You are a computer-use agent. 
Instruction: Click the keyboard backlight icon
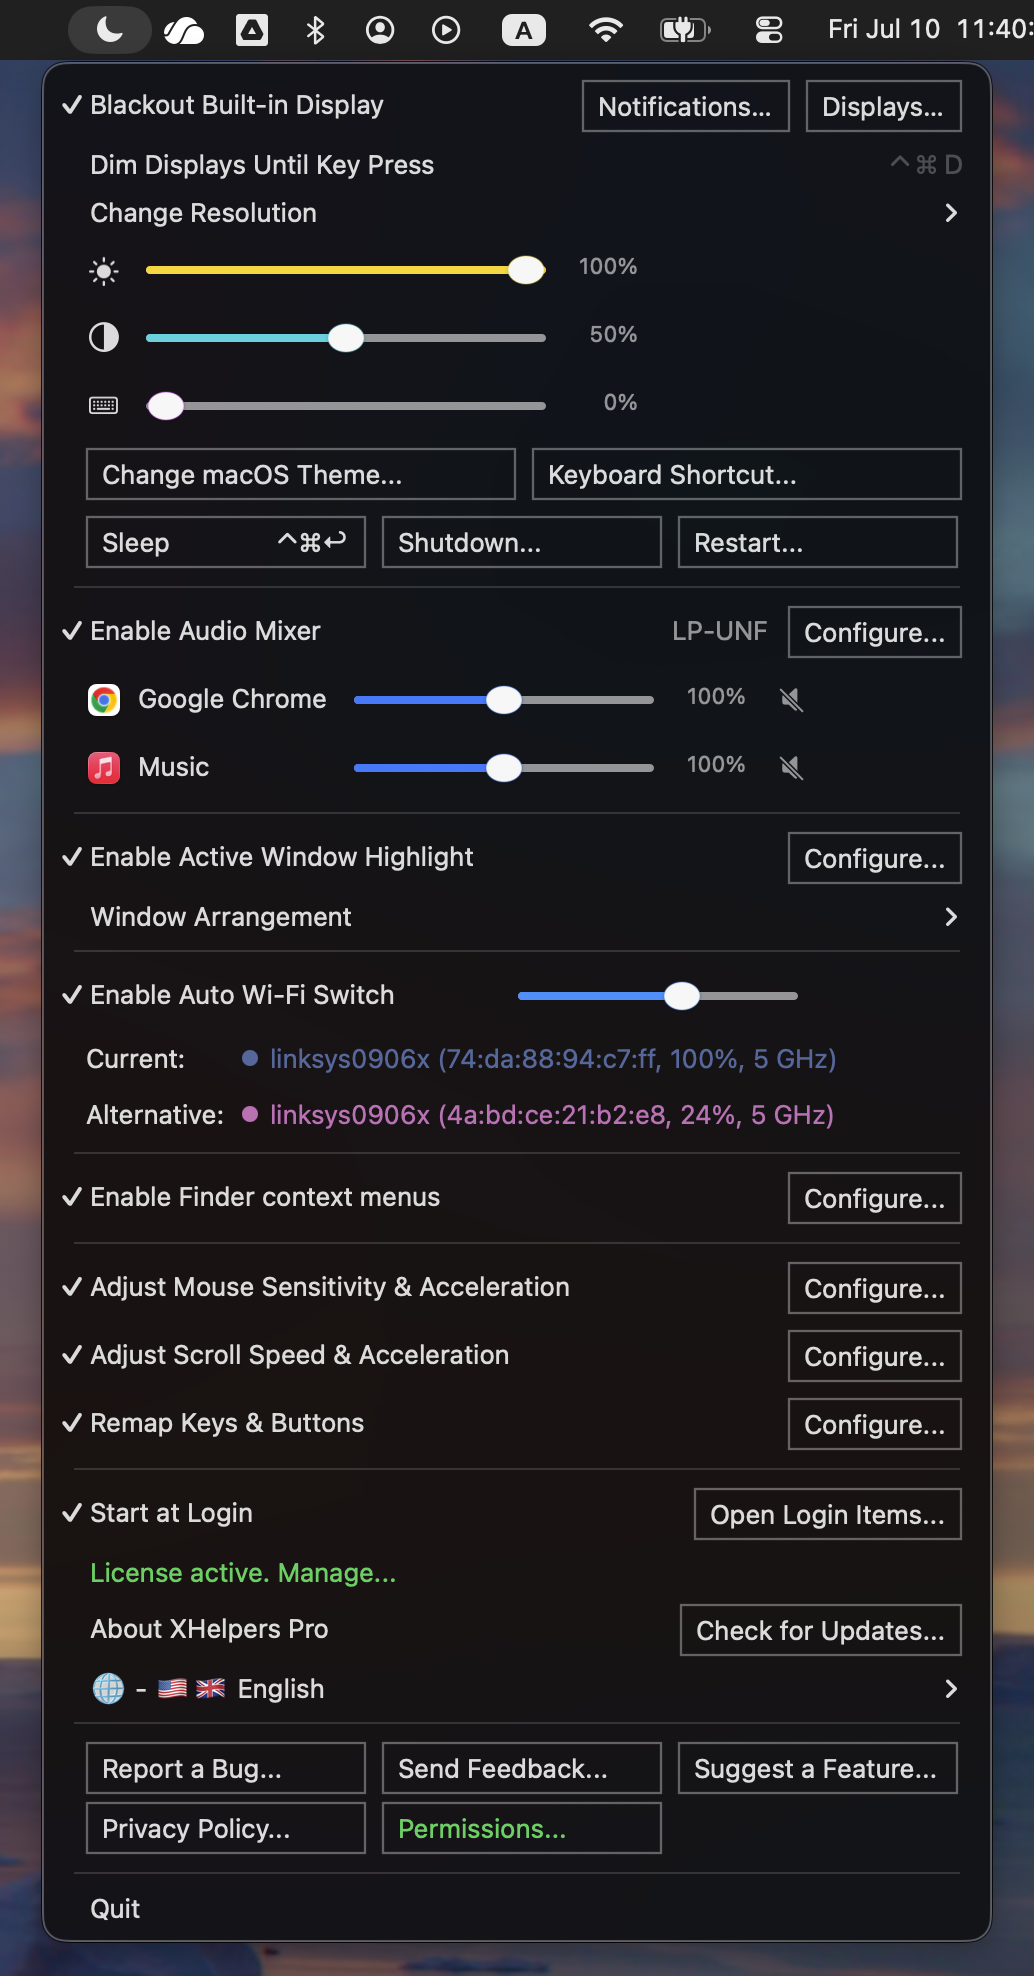pos(104,405)
